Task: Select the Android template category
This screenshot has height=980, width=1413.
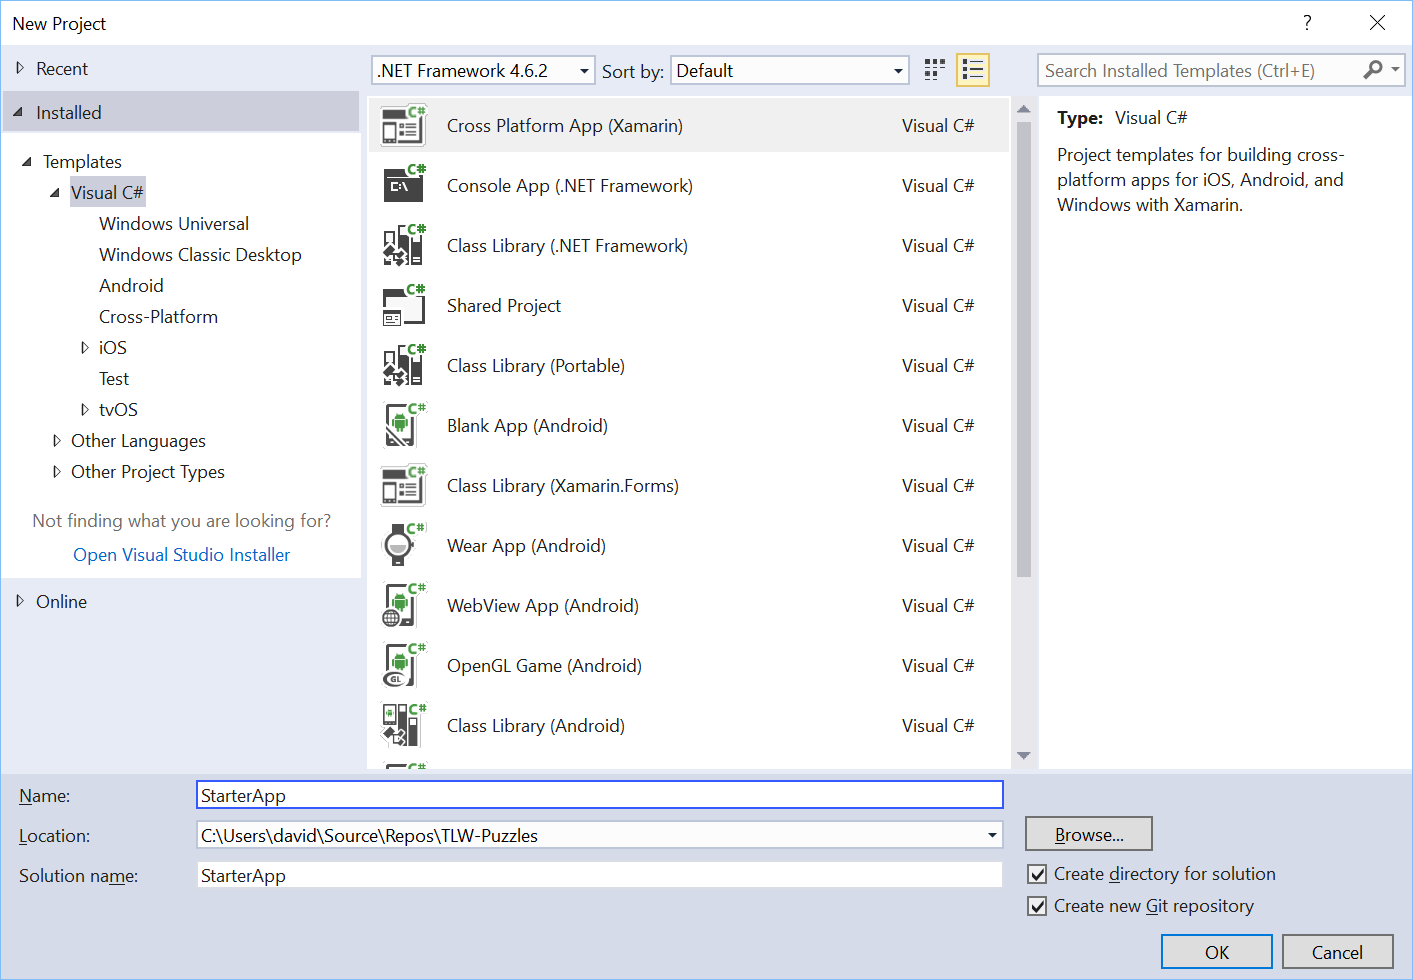Action: (x=131, y=286)
